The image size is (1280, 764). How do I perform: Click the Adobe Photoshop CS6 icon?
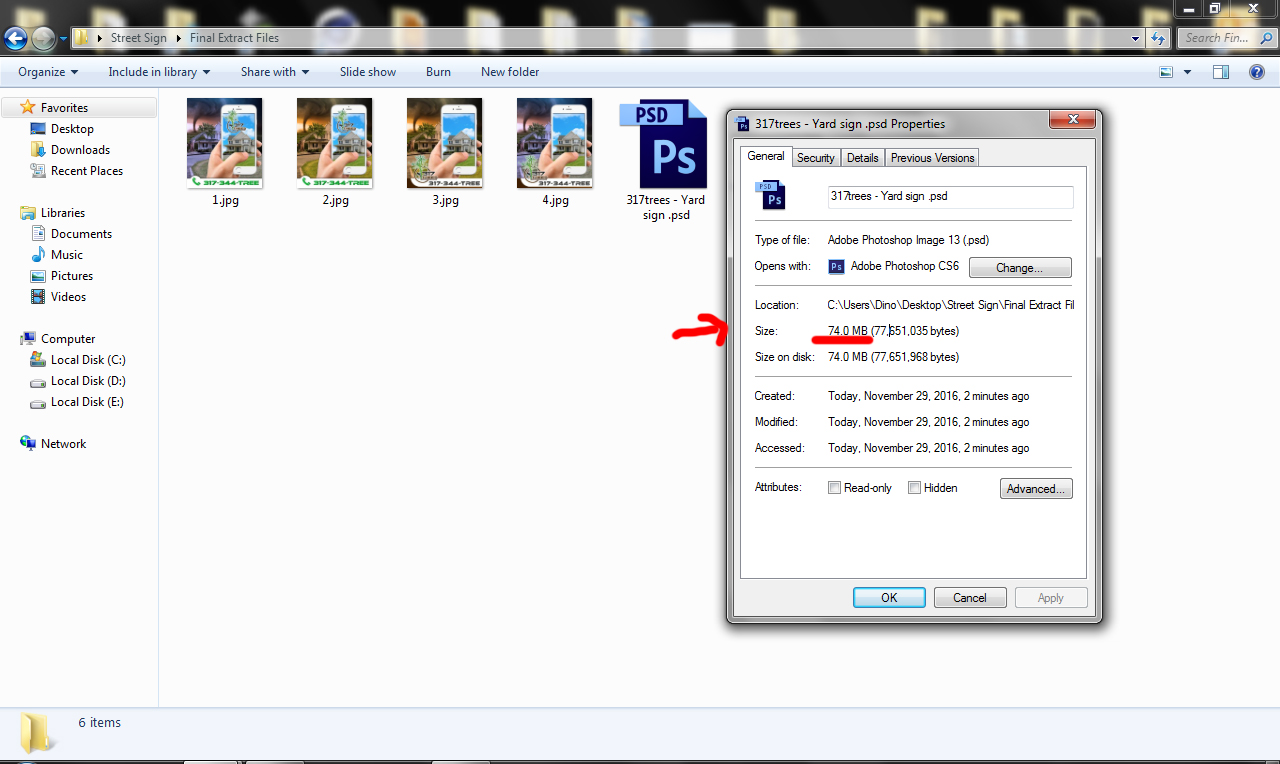point(837,267)
